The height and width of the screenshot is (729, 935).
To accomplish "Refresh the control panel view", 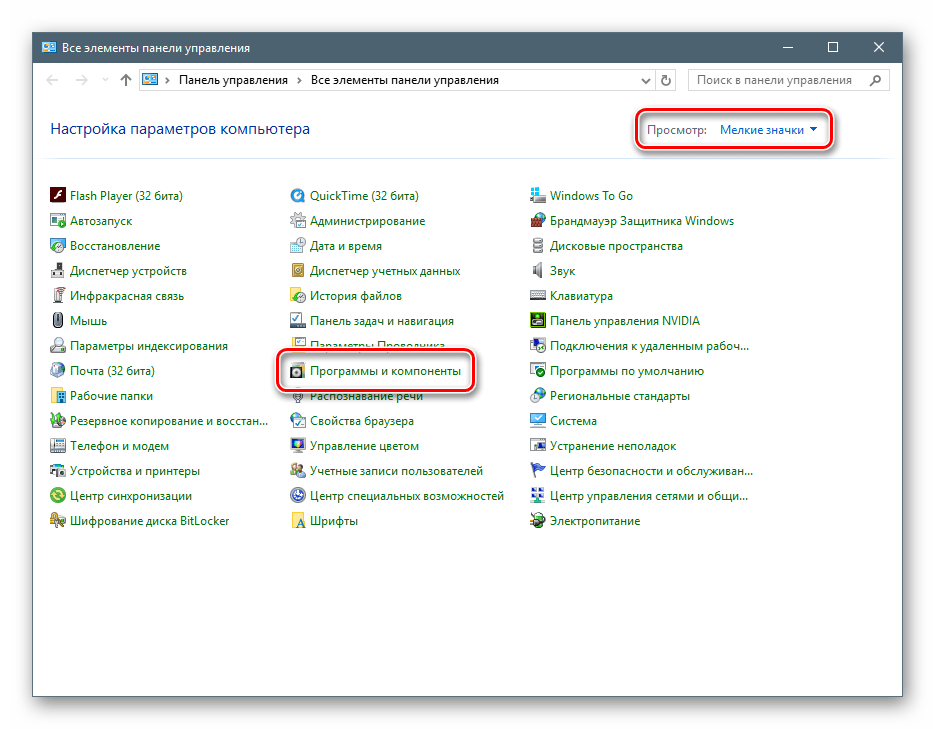I will tap(666, 80).
